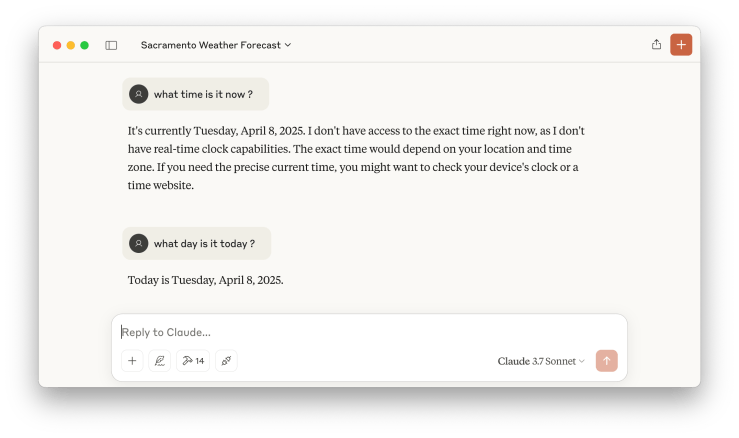Toggle the sidebar panel icon
This screenshot has width=739, height=438.
pyautogui.click(x=111, y=45)
